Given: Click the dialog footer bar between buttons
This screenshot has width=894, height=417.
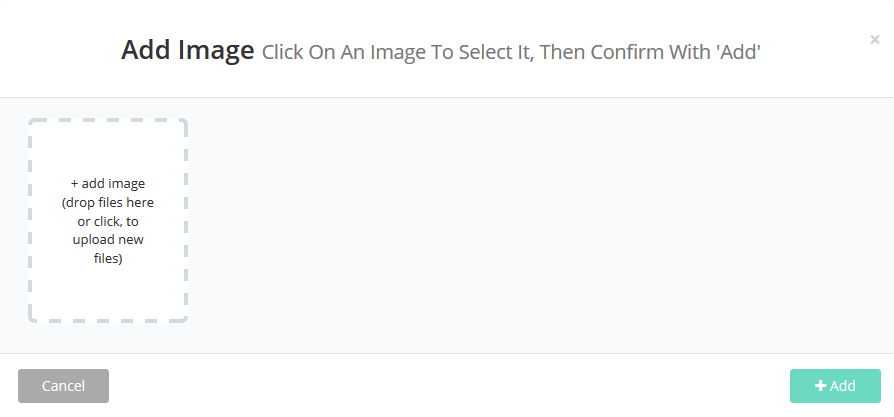Looking at the screenshot, I should pyautogui.click(x=450, y=386).
